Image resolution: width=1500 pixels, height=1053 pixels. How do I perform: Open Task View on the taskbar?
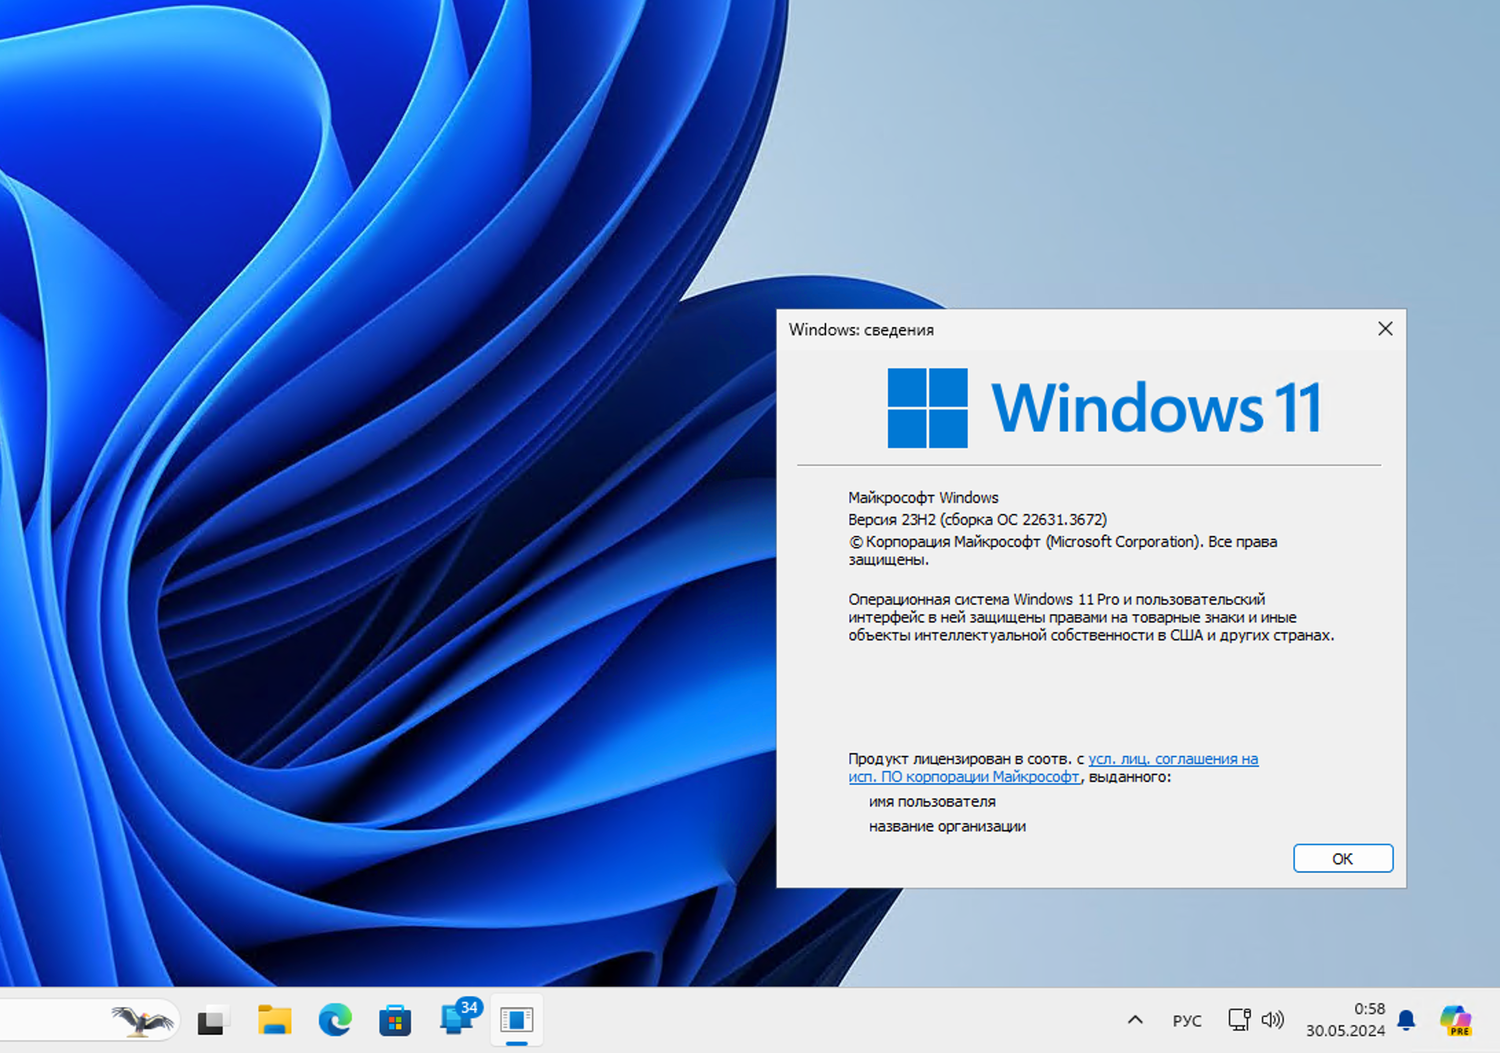[213, 1020]
